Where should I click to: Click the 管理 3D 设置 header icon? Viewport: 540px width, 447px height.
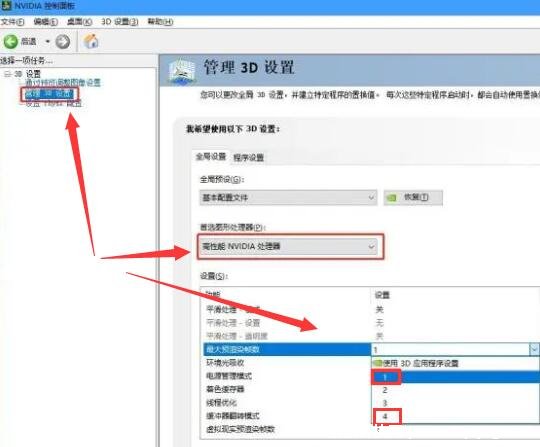pyautogui.click(x=181, y=71)
